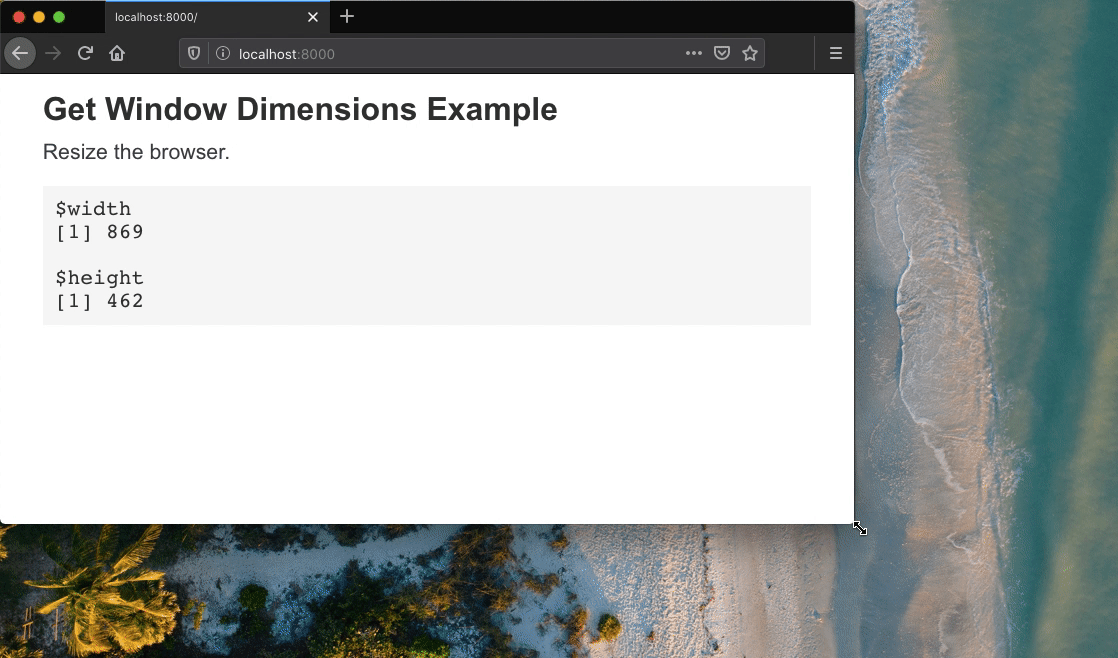Open the Firefox hamburger menu
The image size is (1118, 658).
(x=835, y=53)
